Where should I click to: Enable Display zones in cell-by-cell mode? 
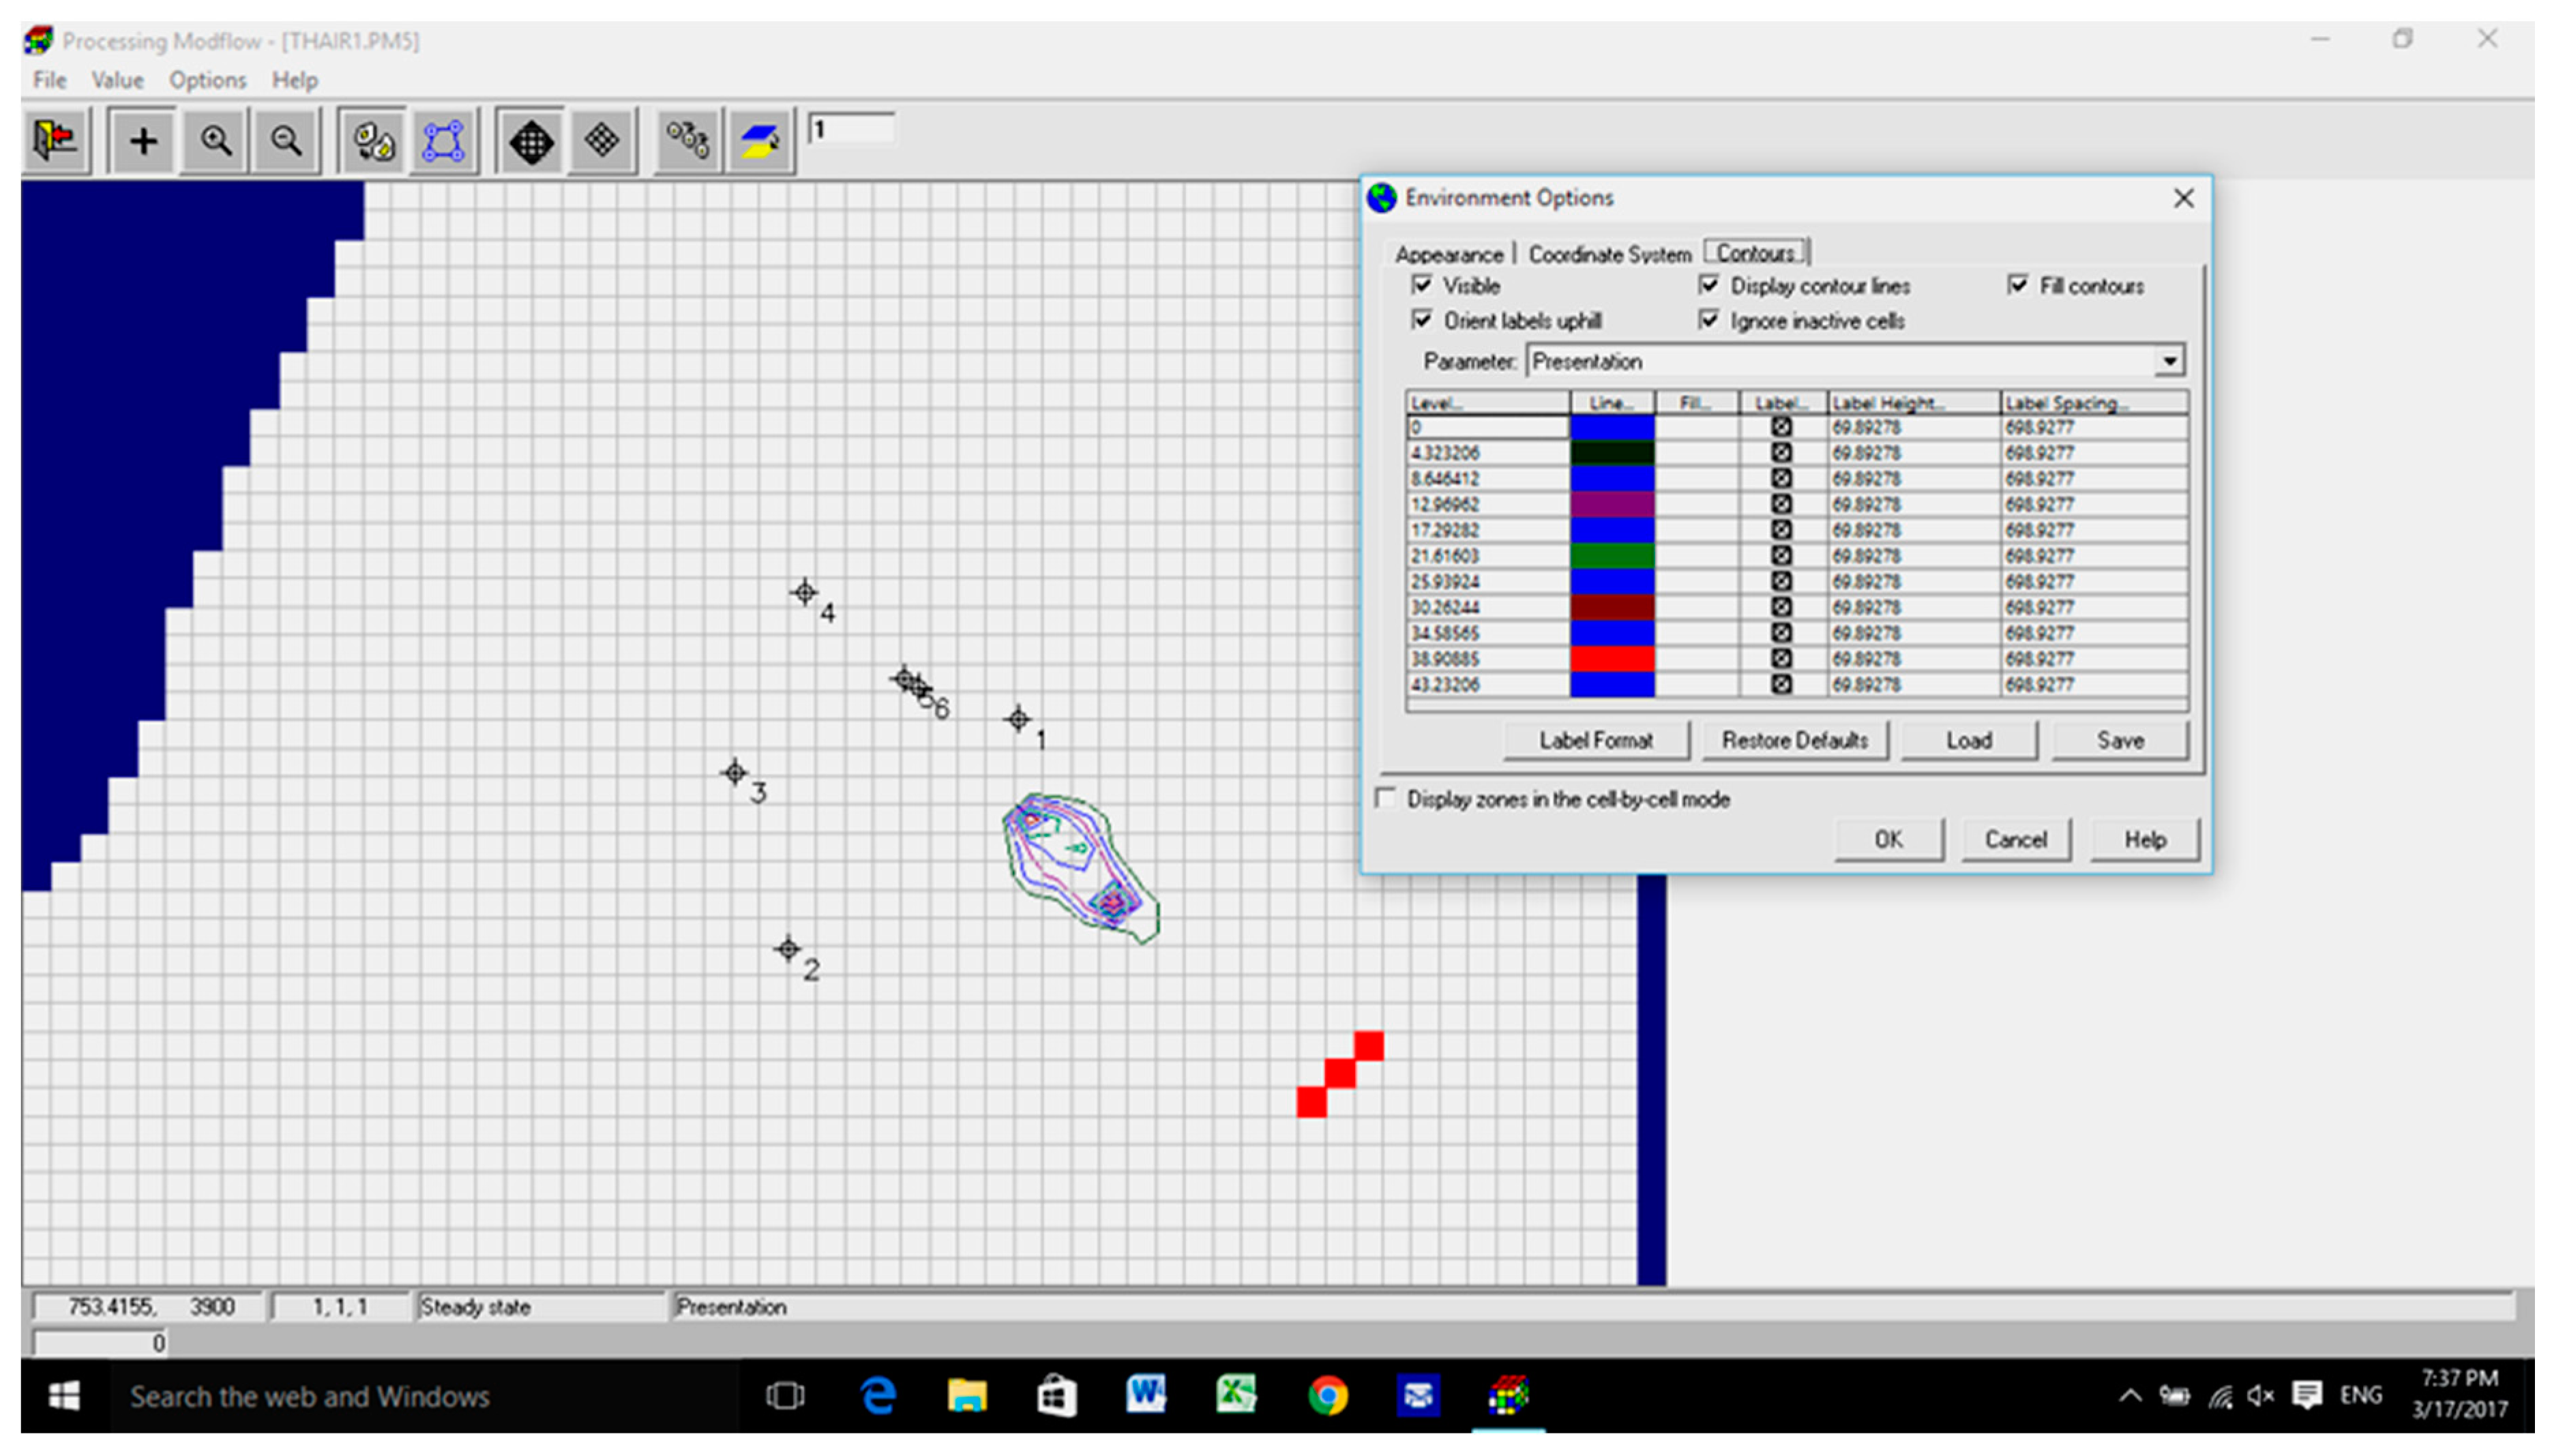coord(1386,798)
